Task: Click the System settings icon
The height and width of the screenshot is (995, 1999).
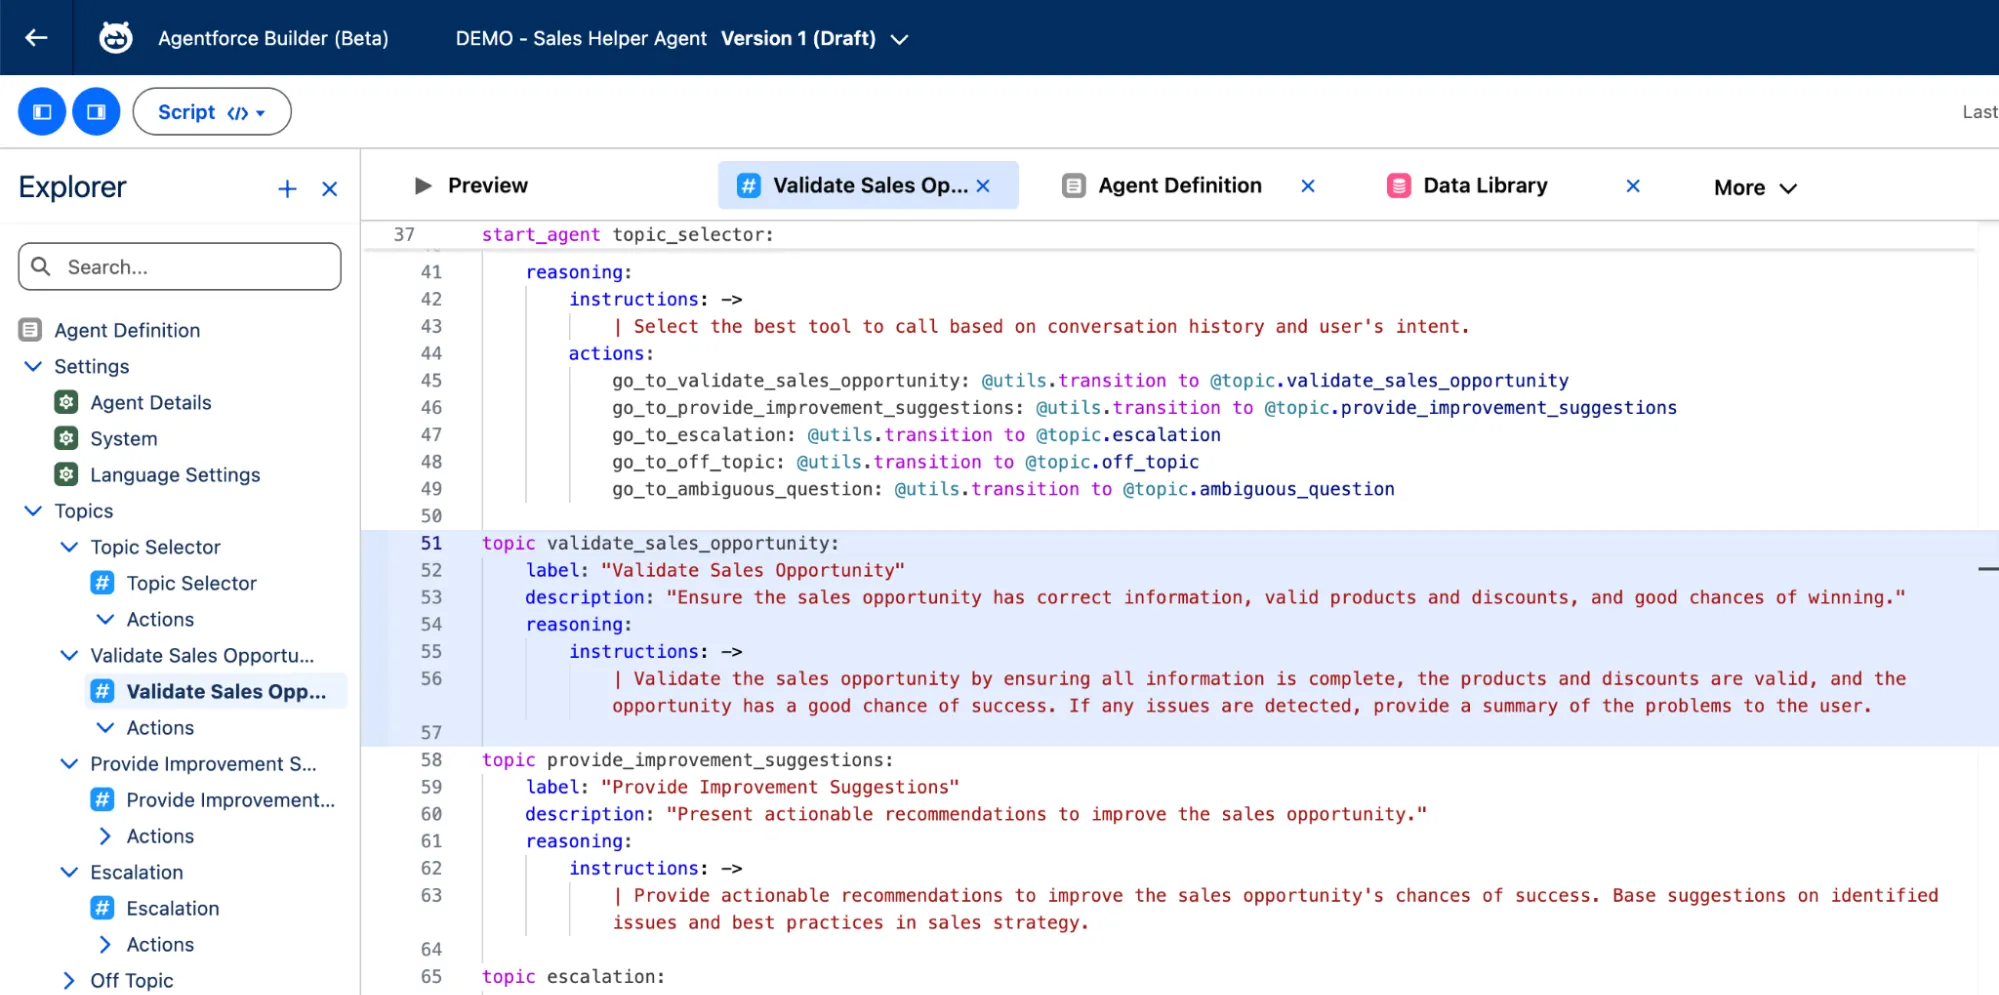Action: [x=65, y=438]
